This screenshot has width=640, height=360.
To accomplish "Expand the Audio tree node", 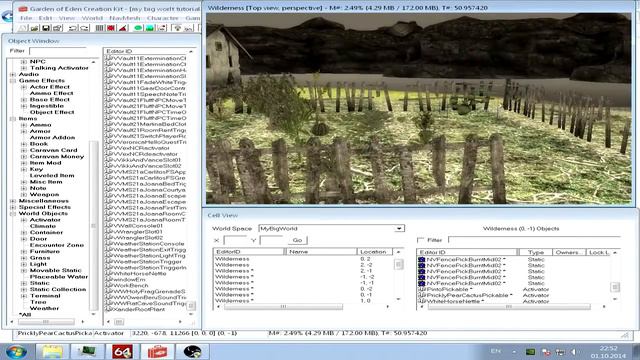I will 13,74.
